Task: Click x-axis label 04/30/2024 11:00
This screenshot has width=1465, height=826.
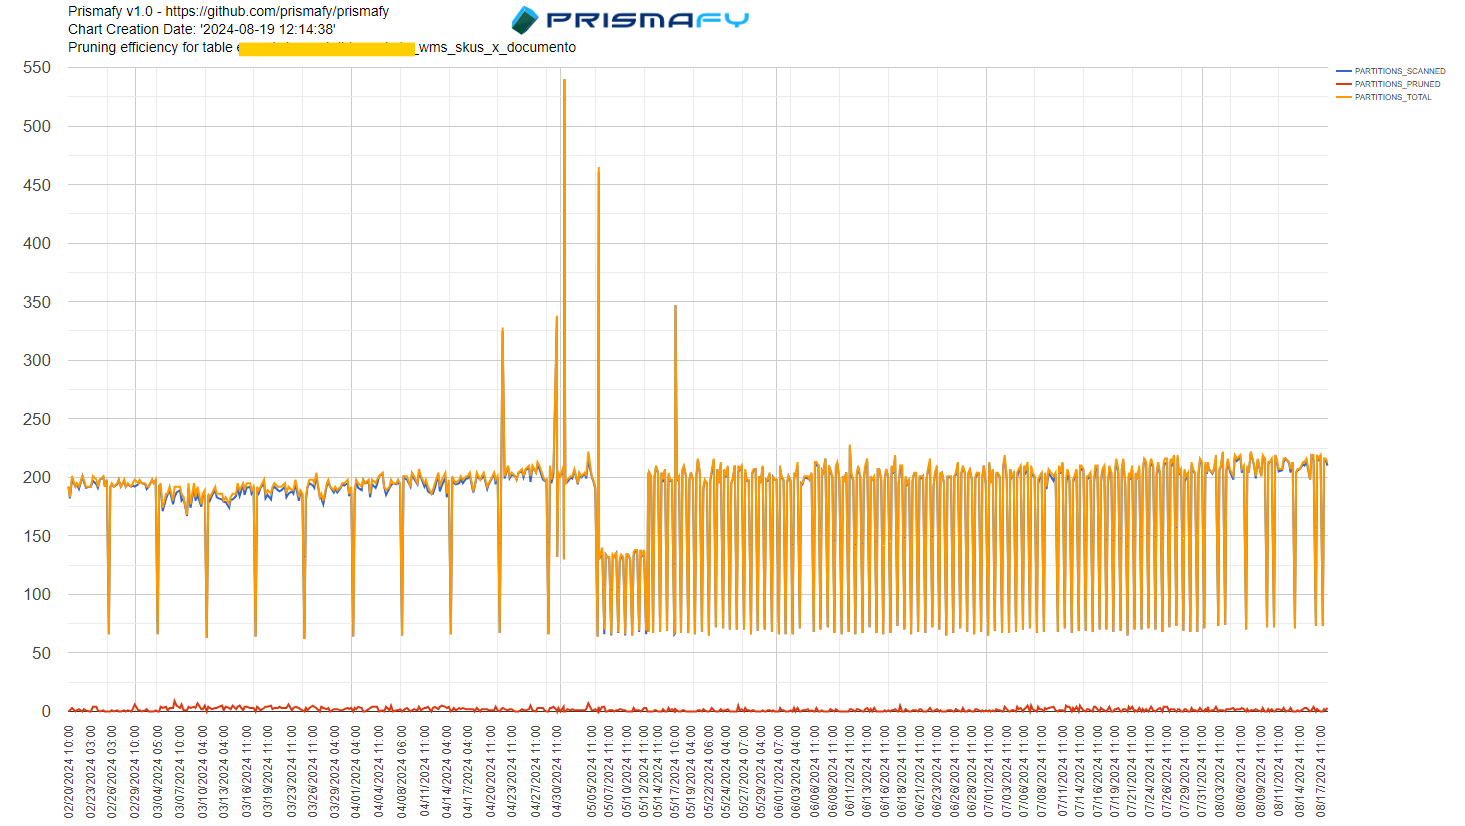Action: click(x=558, y=772)
